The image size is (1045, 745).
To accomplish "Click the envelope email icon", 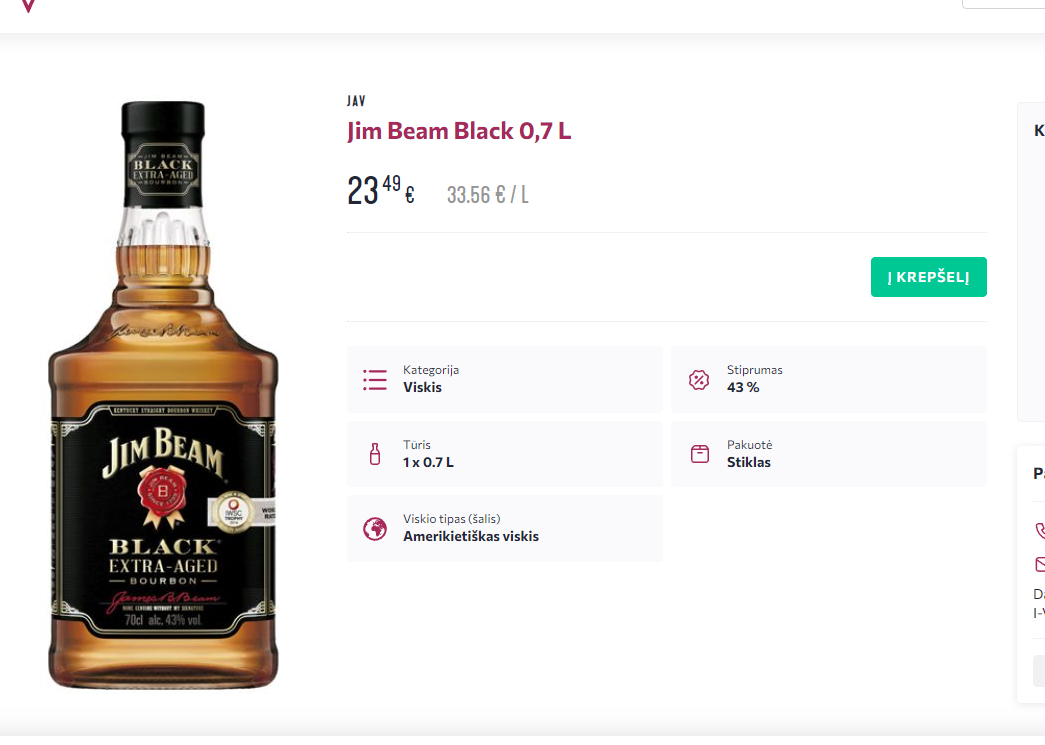I will click(1040, 564).
